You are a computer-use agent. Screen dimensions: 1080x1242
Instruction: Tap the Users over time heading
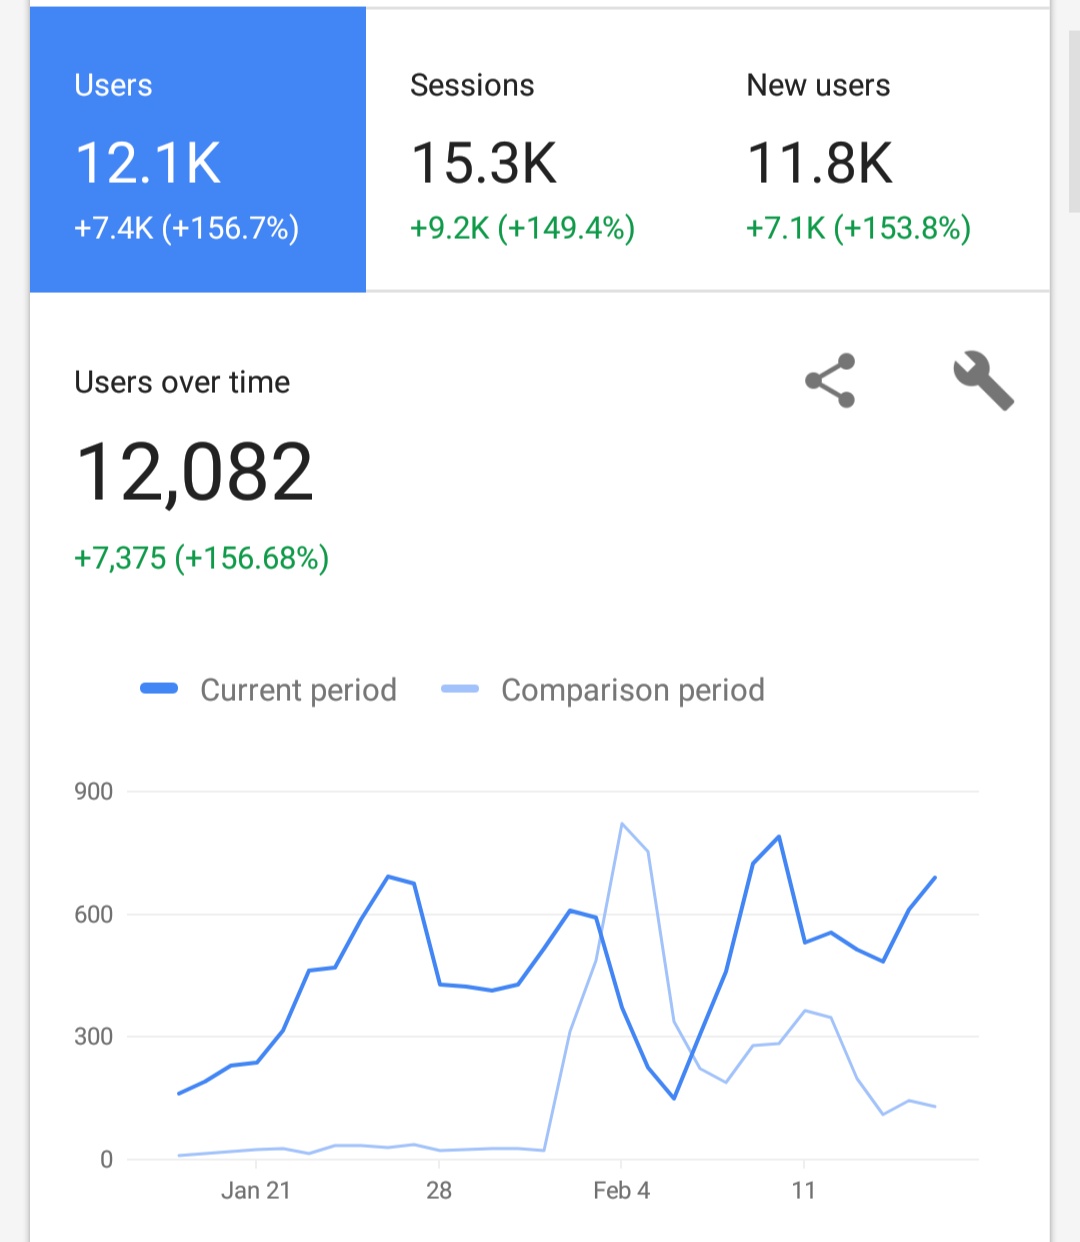pyautogui.click(x=182, y=382)
